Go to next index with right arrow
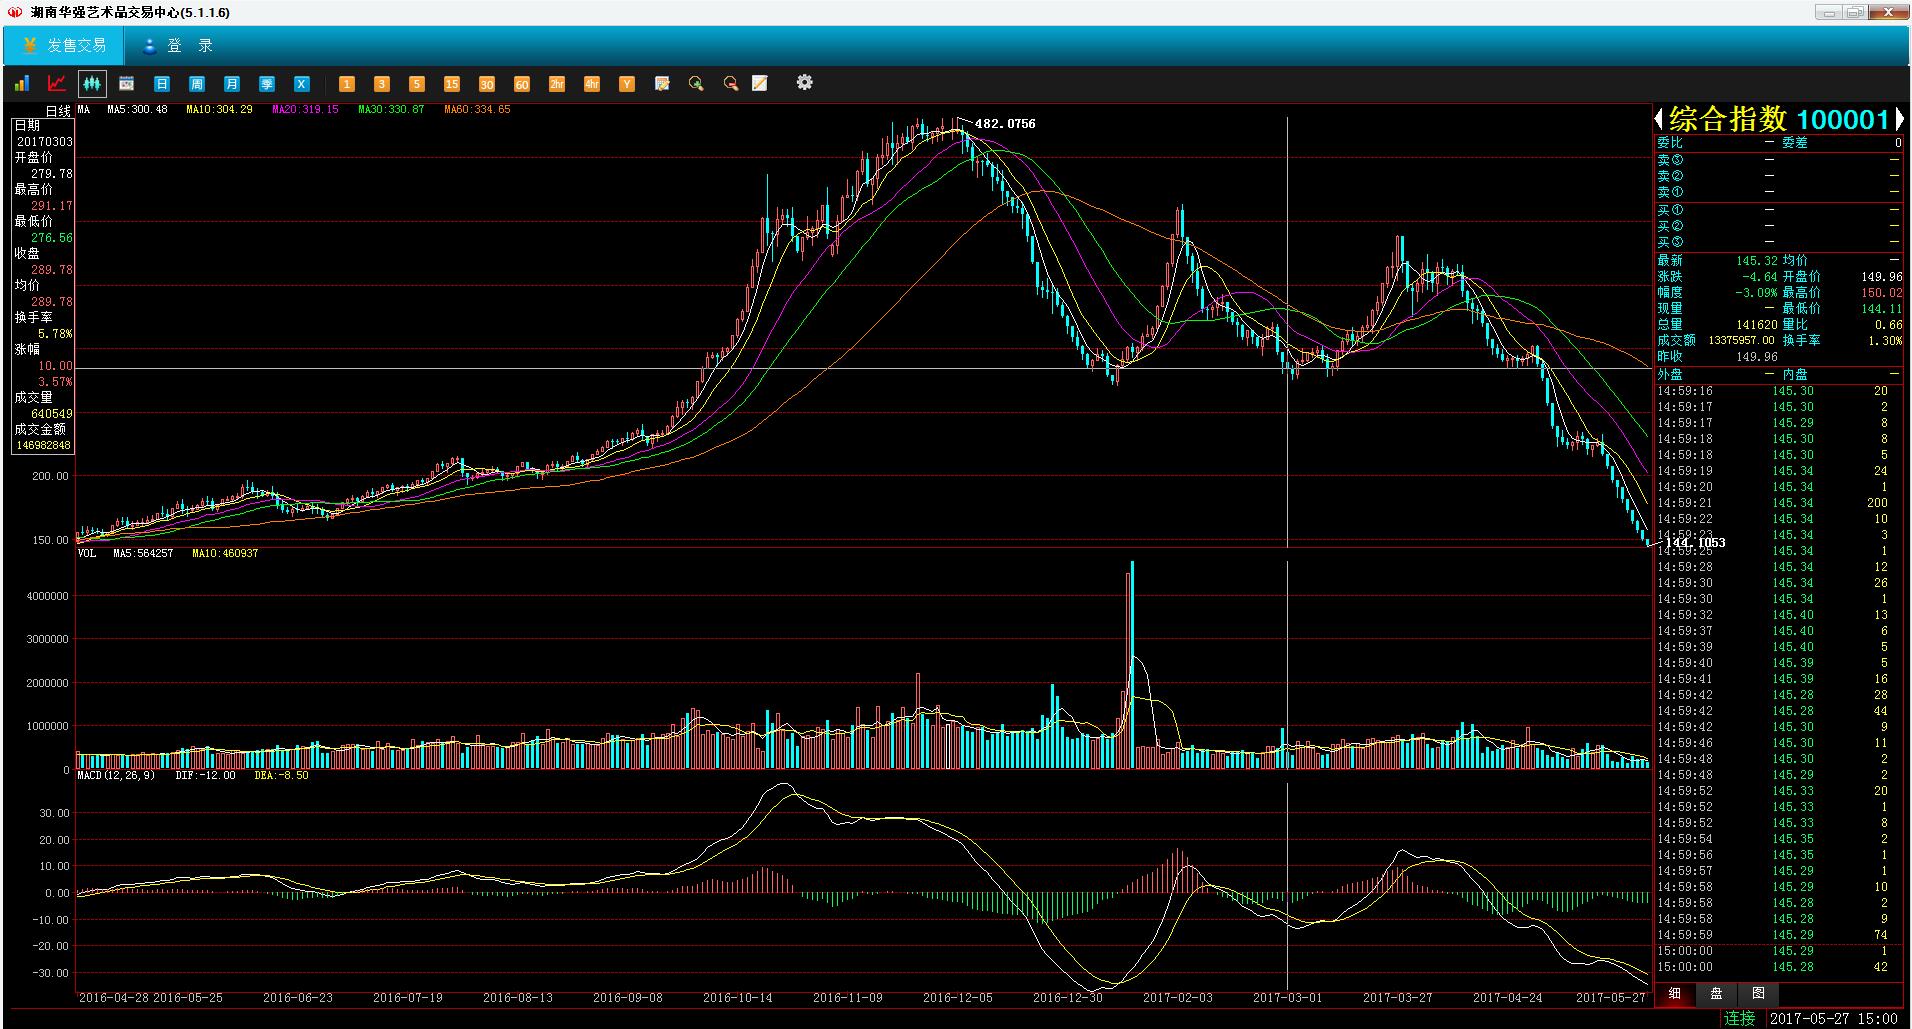Screen dimensions: 1912x1029 click(x=1900, y=120)
